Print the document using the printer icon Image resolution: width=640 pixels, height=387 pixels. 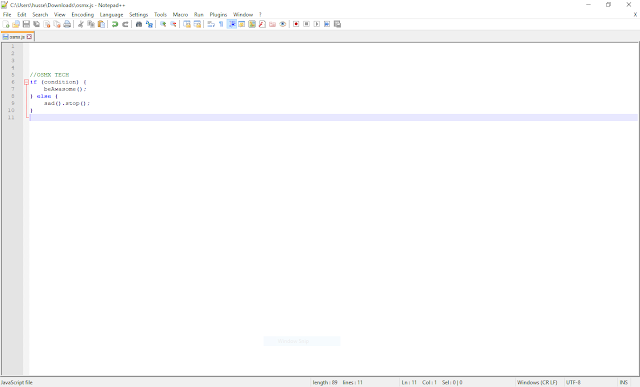(x=67, y=24)
